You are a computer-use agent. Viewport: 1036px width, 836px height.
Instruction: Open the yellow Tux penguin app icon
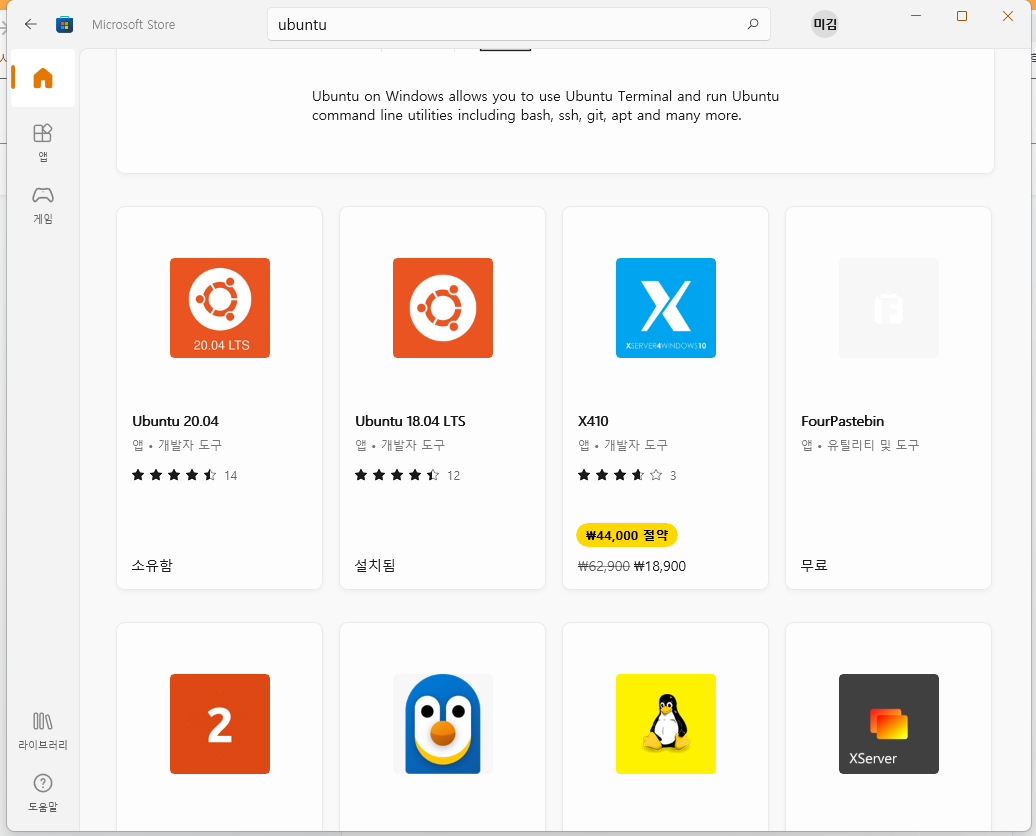[666, 724]
